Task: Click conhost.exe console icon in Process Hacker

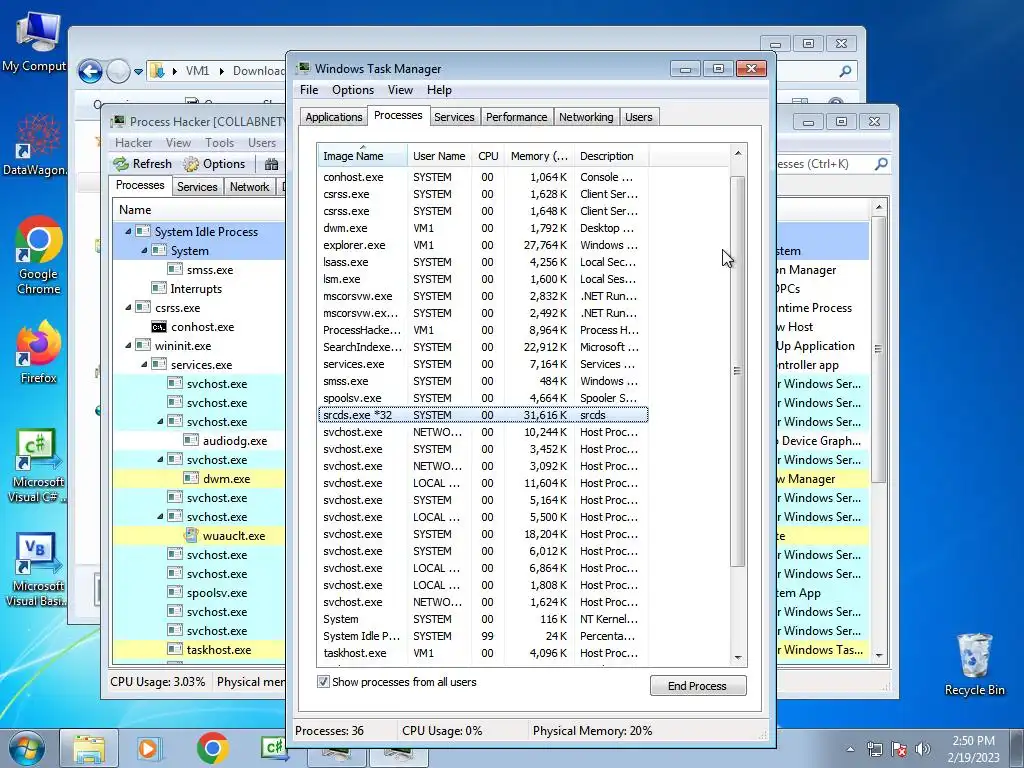Action: (159, 327)
